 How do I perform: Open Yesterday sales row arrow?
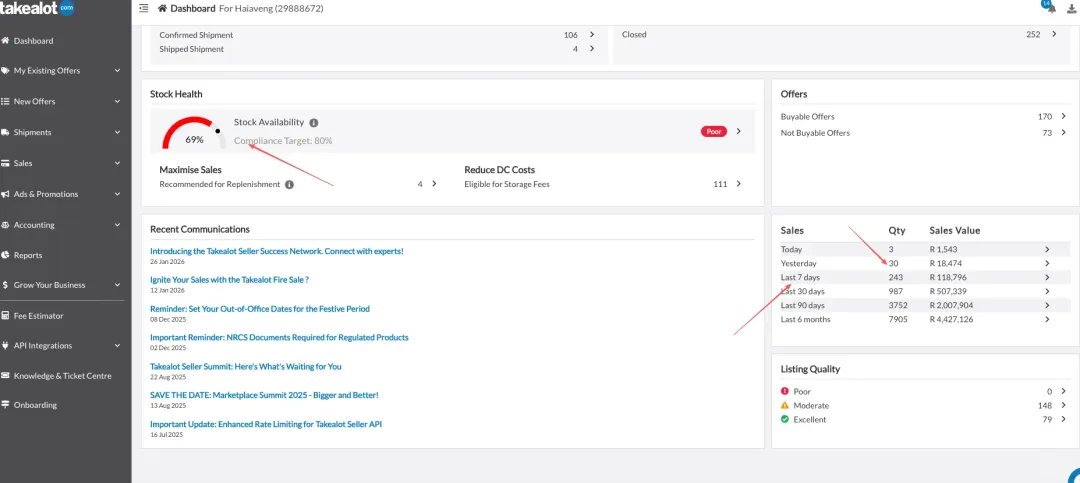tap(1047, 263)
